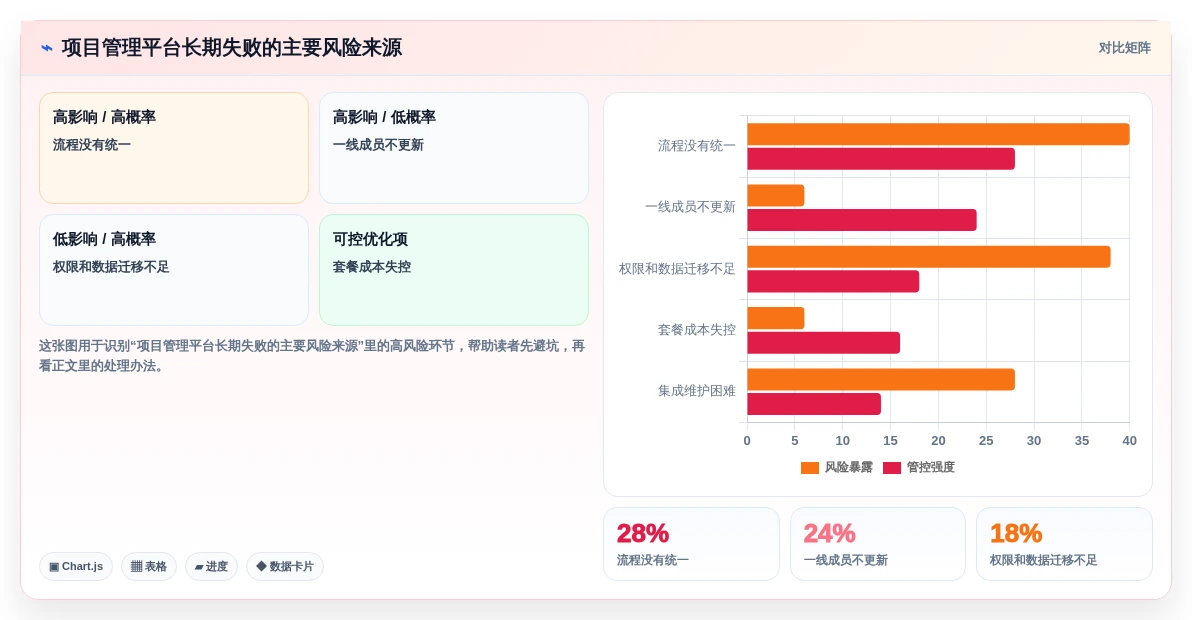1192x620 pixels.
Task: Click the 表格 tag chip
Action: 149,567
